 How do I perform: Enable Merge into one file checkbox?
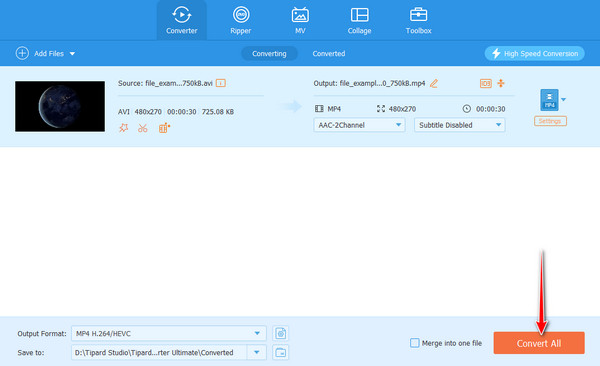click(x=414, y=343)
